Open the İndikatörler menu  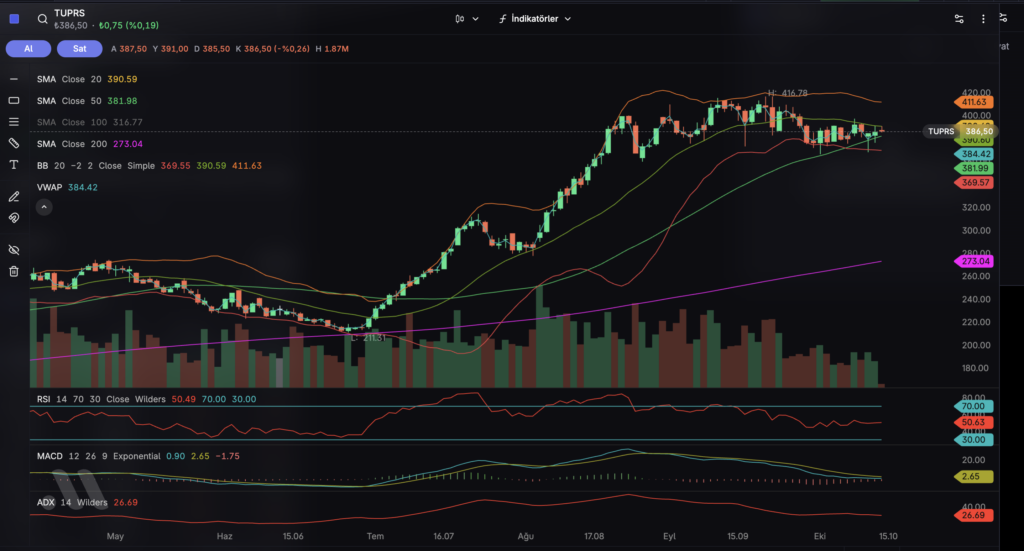534,19
